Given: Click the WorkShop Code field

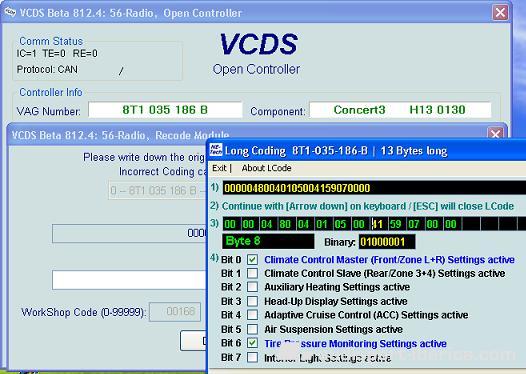Looking at the screenshot, I should (x=175, y=312).
